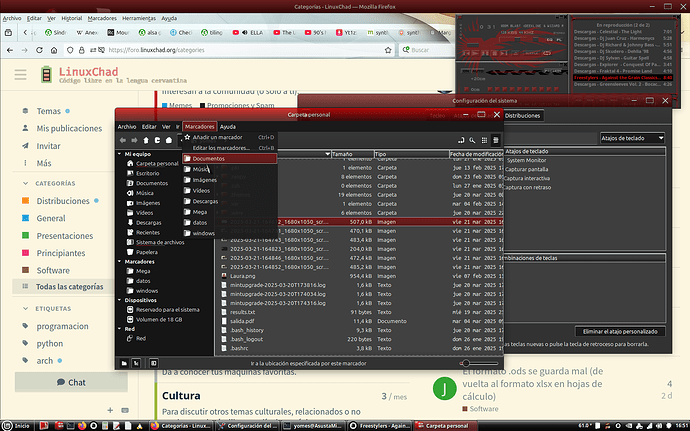Open Ayuda menu in file manager

[228, 126]
